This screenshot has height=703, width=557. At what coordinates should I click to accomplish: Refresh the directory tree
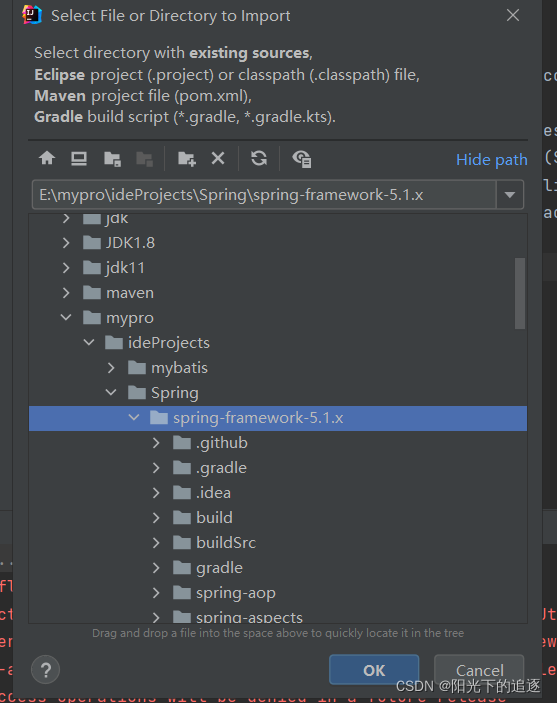(259, 158)
